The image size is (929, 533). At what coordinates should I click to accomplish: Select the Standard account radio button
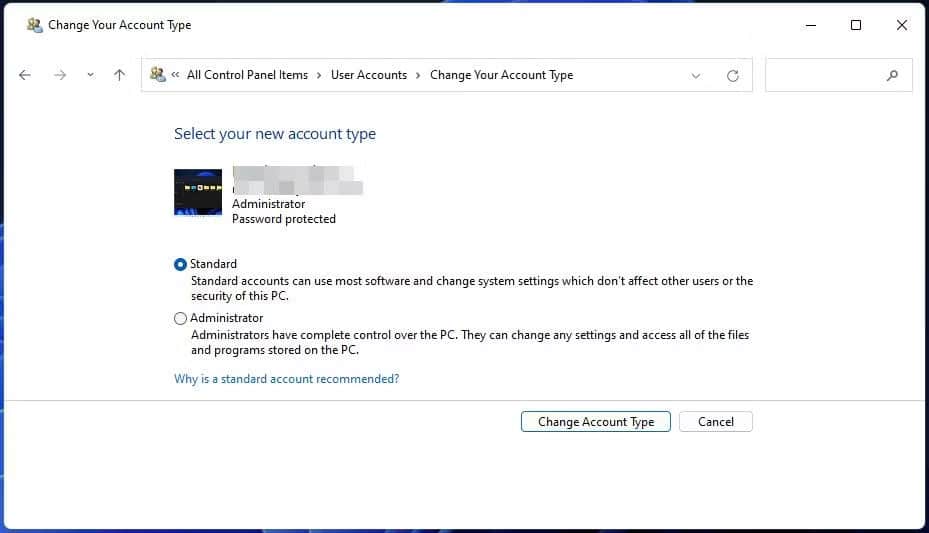pos(180,264)
